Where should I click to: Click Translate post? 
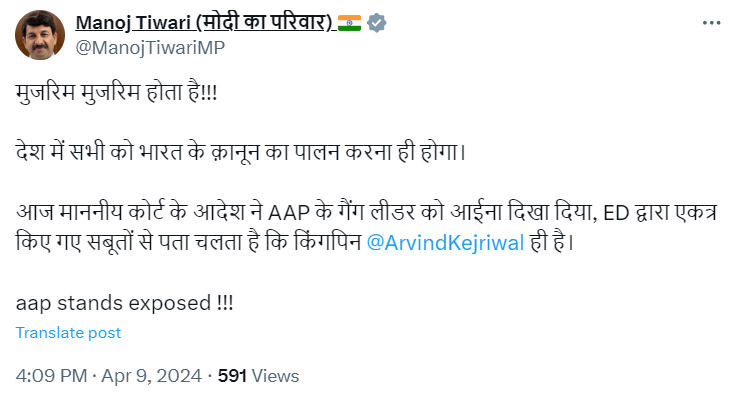68,332
